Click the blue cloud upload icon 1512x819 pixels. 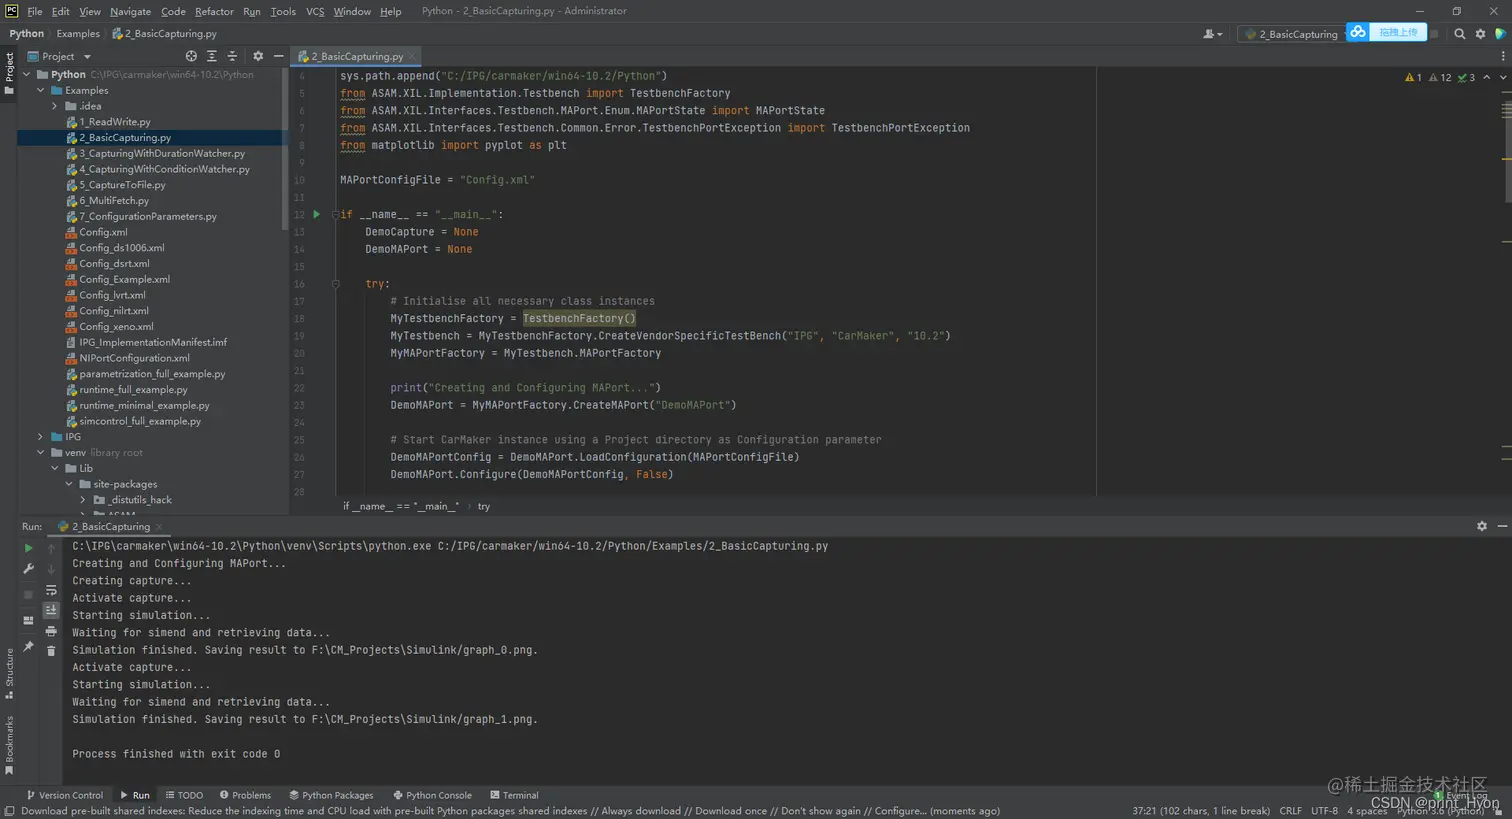pos(1357,33)
